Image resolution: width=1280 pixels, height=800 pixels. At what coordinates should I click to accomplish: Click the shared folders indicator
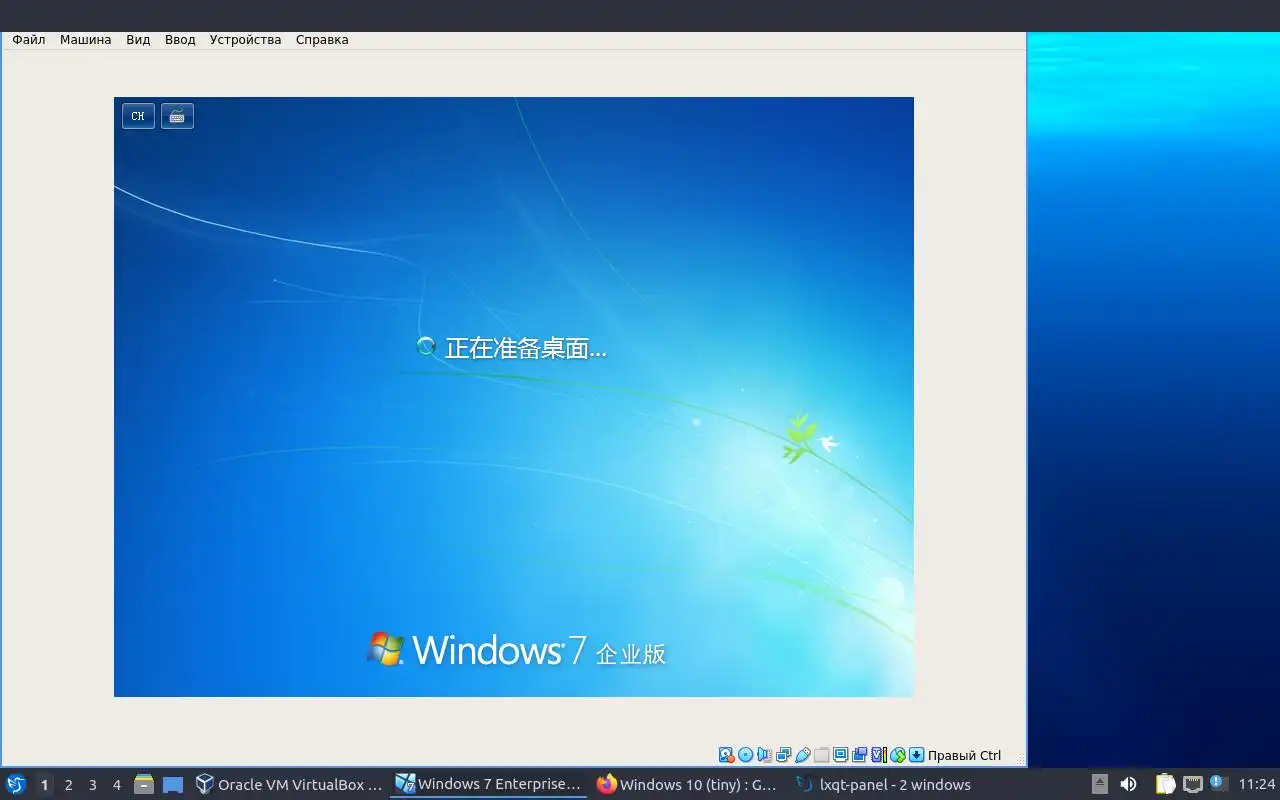pos(822,755)
